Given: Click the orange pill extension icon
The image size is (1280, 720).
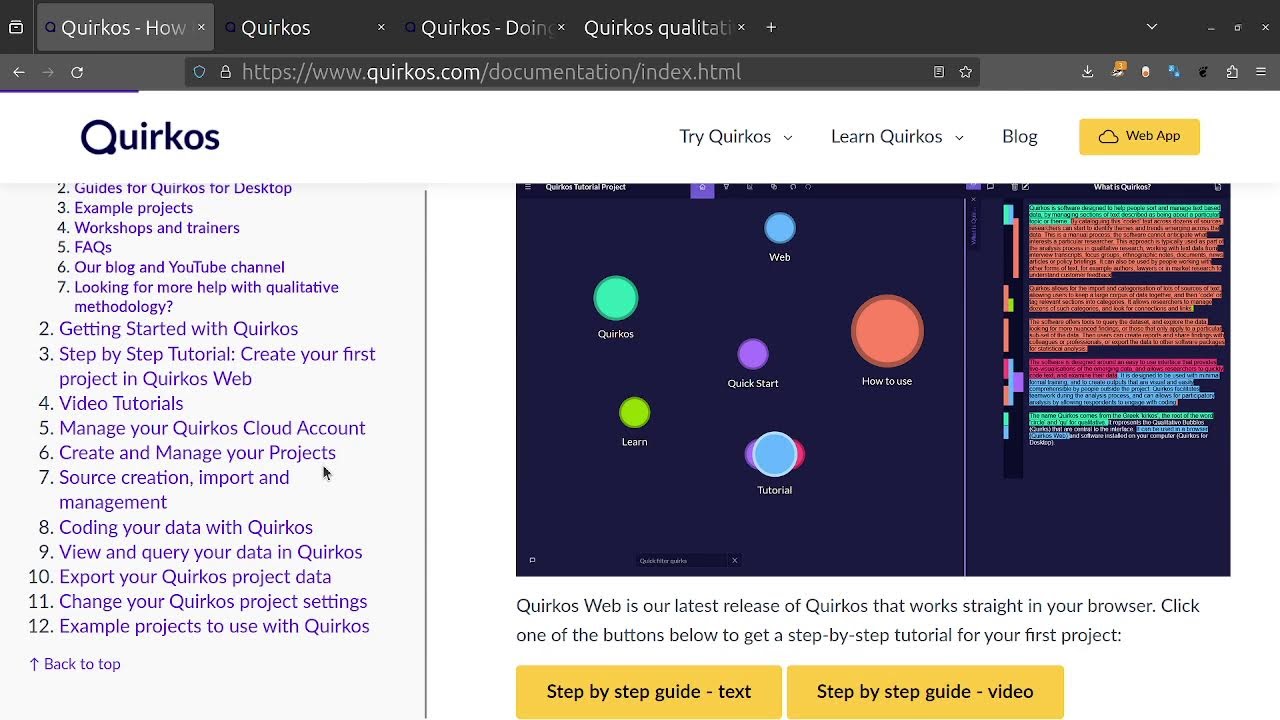Looking at the screenshot, I should click(1146, 72).
